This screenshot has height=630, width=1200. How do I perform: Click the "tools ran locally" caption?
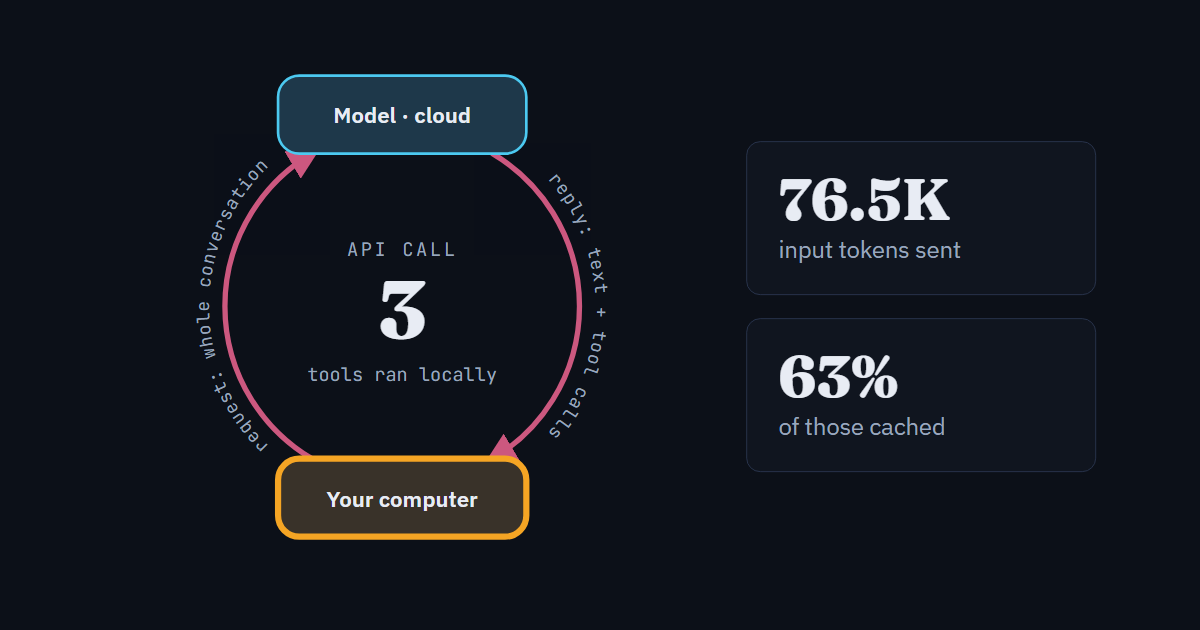[x=402, y=374]
